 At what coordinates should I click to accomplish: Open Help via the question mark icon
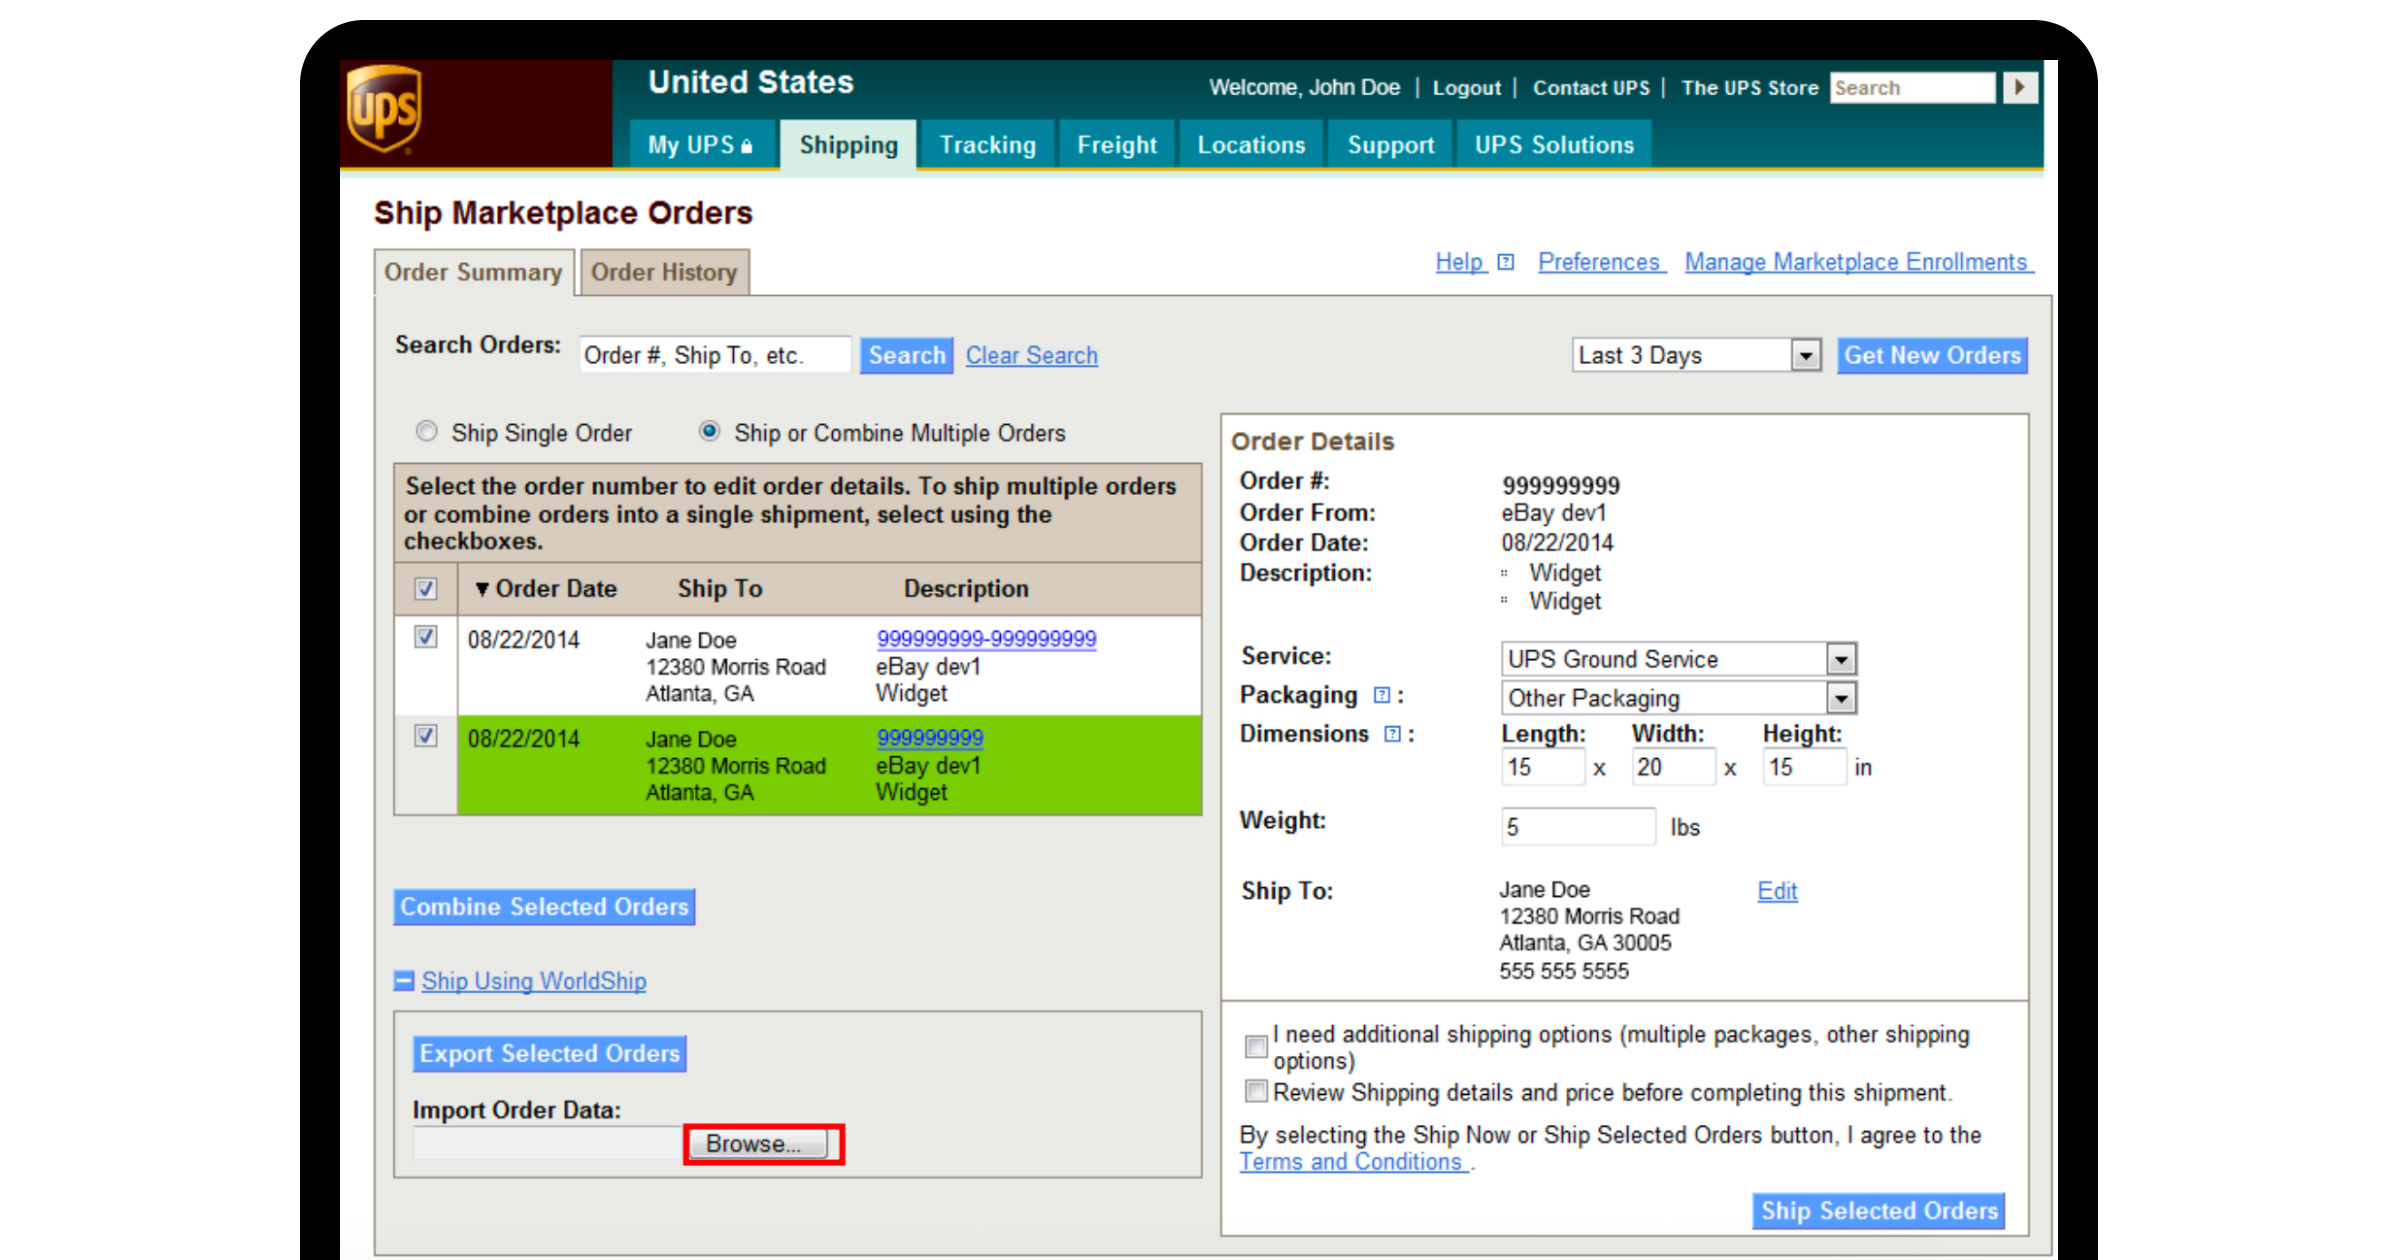[1506, 261]
